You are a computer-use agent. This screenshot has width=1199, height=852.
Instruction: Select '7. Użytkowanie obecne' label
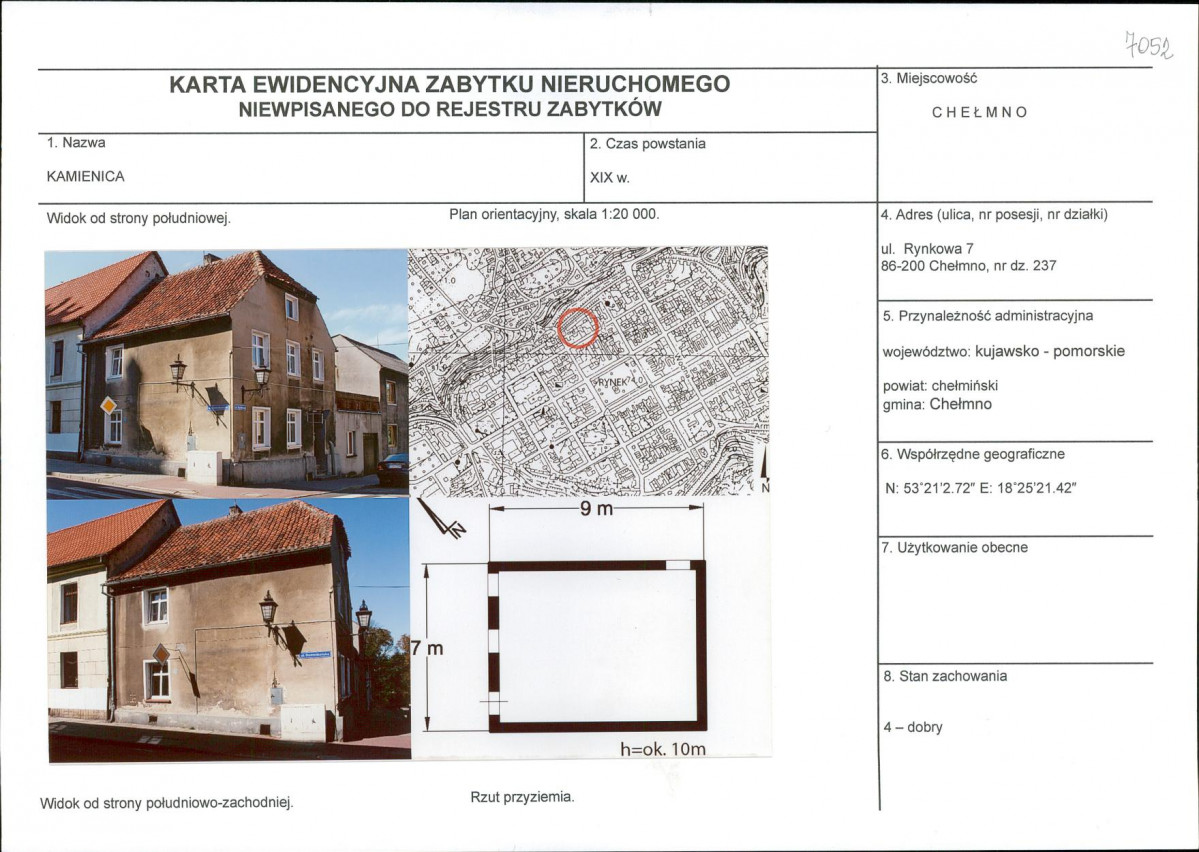pyautogui.click(x=955, y=548)
